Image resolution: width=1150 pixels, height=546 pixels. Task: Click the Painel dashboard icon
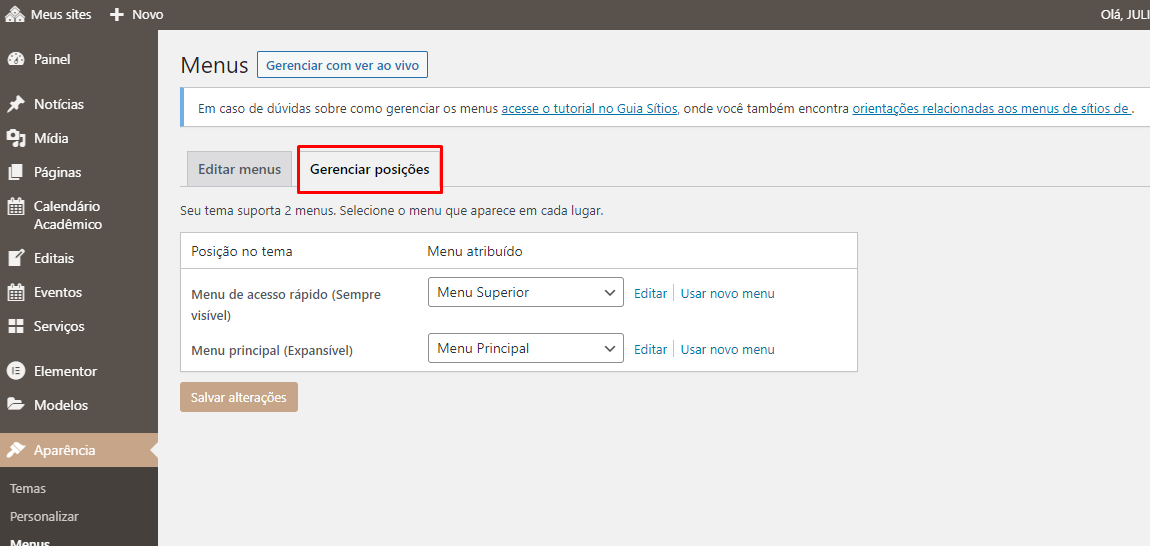[x=16, y=59]
